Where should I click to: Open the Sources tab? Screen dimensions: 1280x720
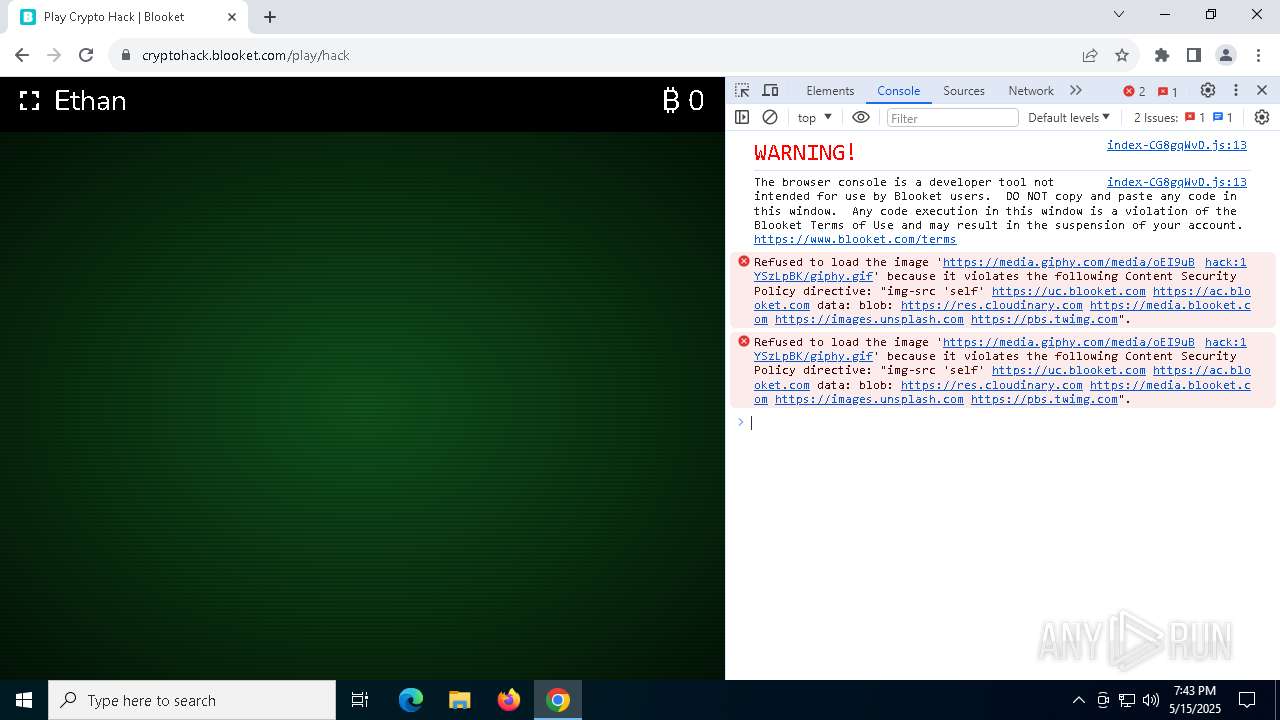pos(964,90)
